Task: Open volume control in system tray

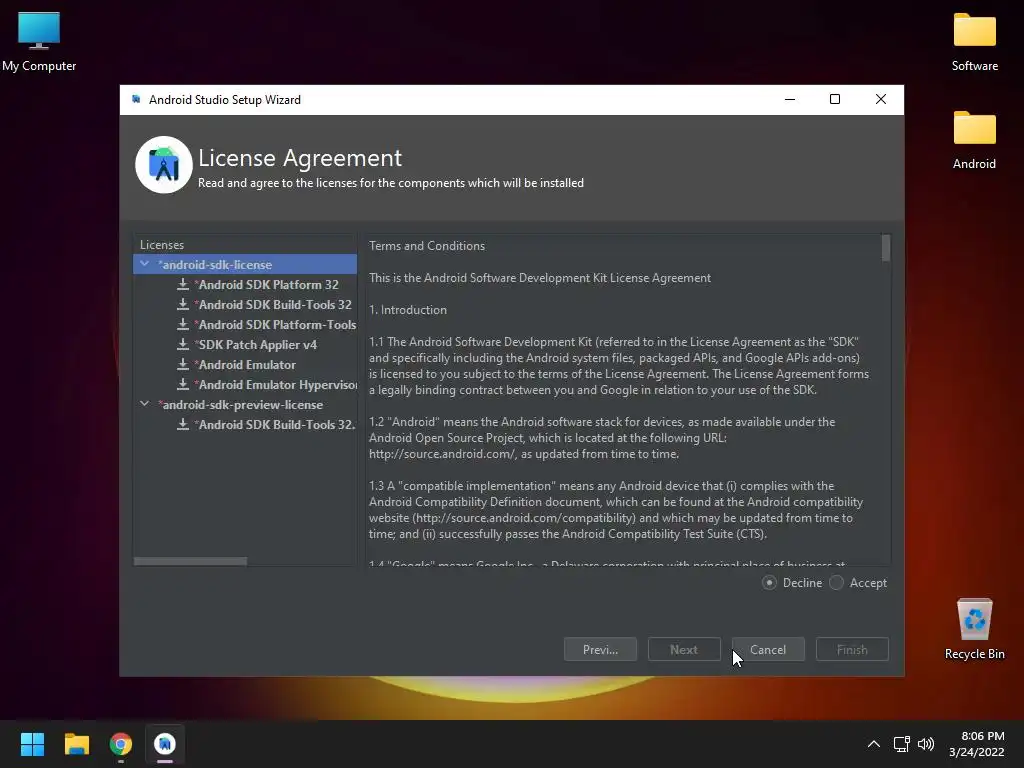Action: pyautogui.click(x=925, y=744)
